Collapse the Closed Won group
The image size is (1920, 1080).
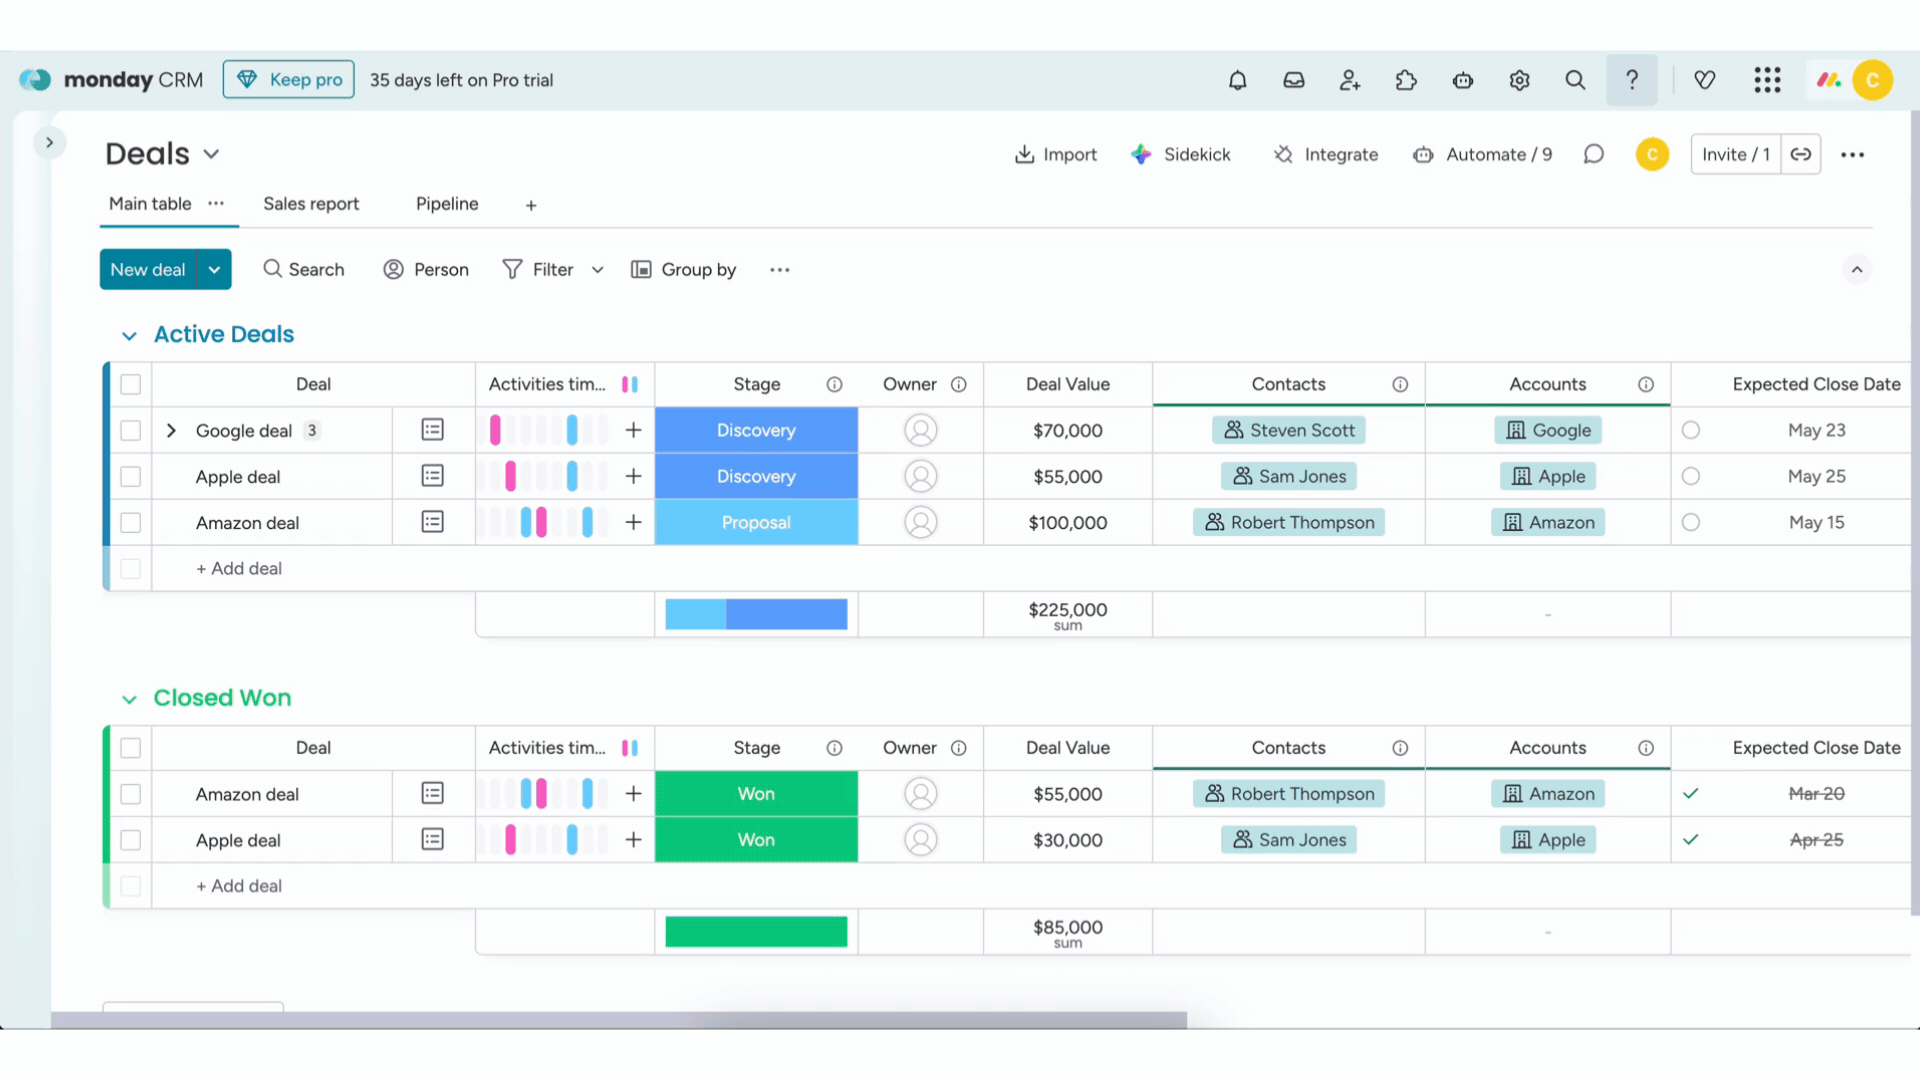click(129, 699)
